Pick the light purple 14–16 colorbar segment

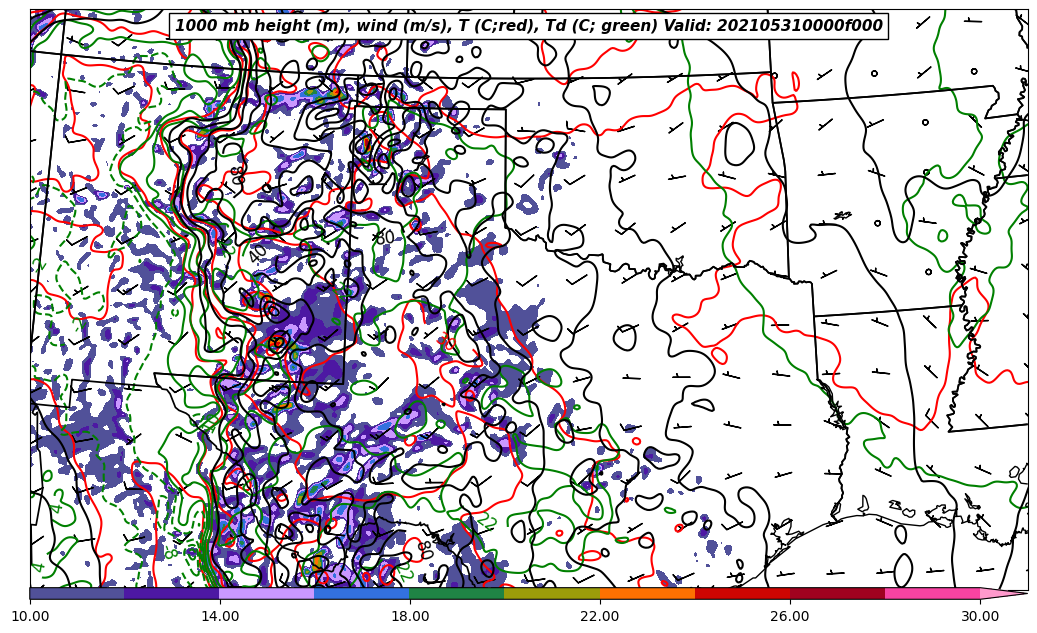tap(267, 593)
